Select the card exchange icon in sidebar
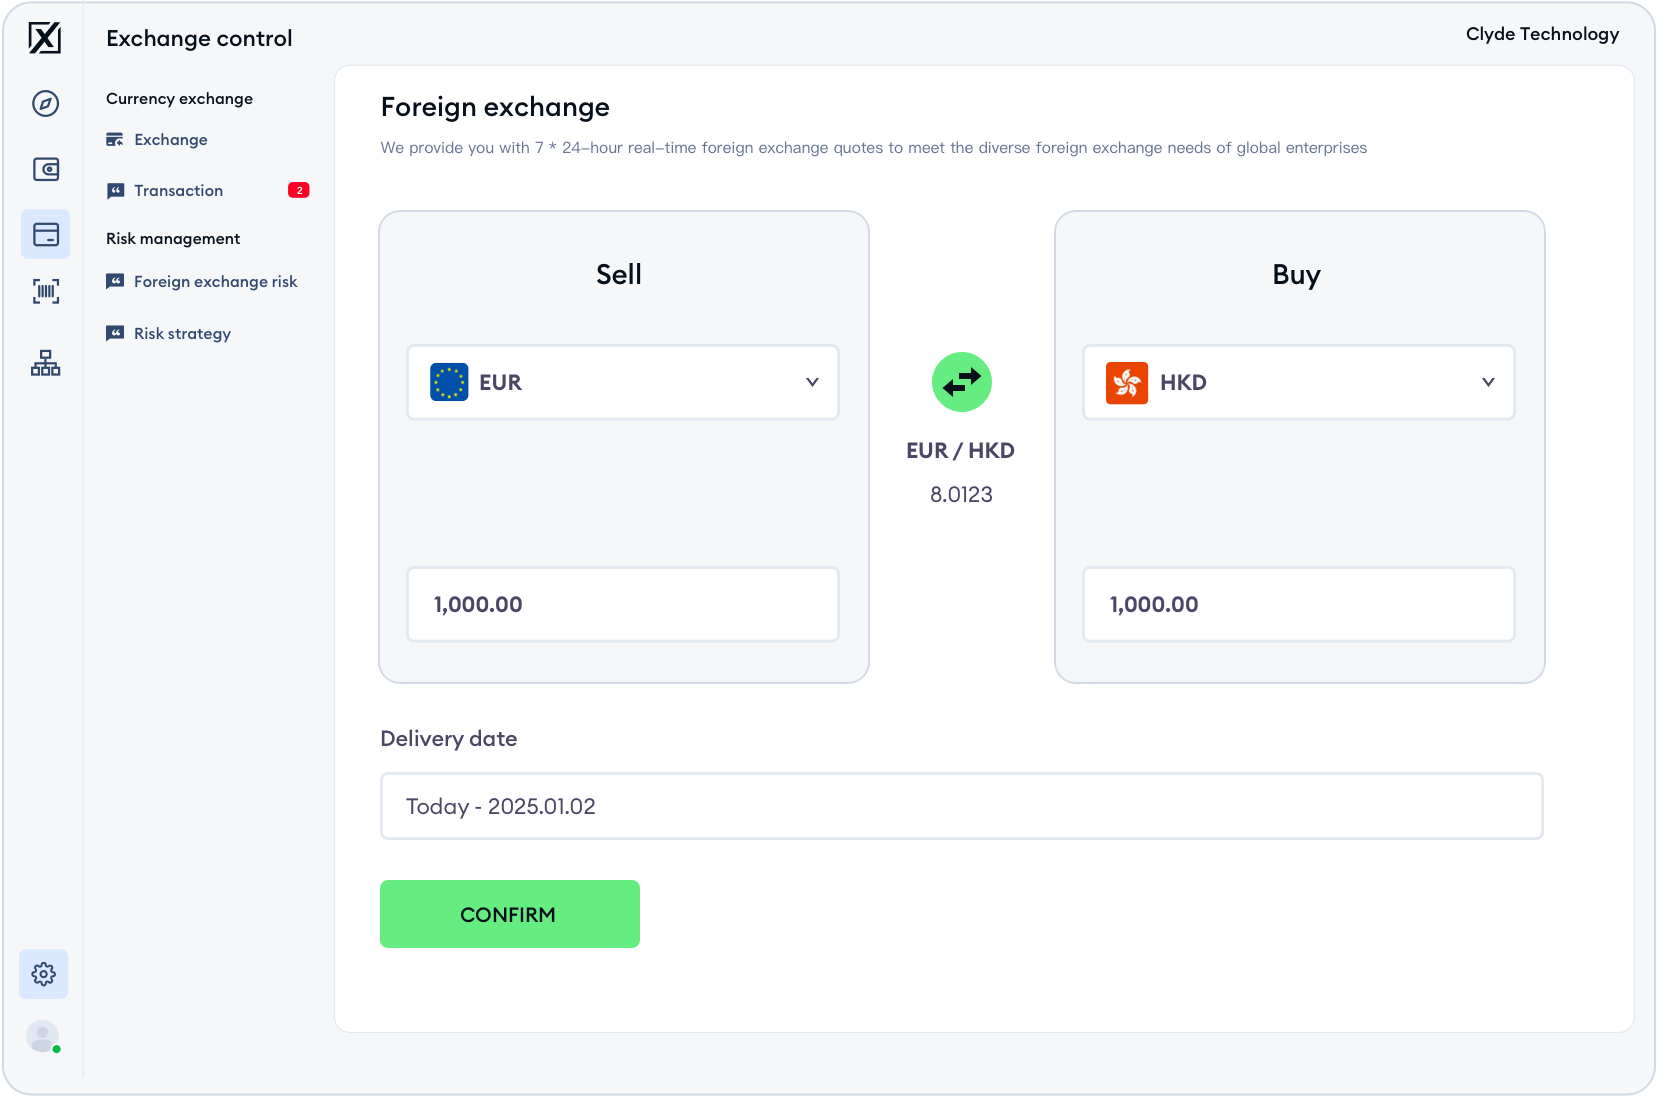The image size is (1658, 1096). (x=46, y=234)
